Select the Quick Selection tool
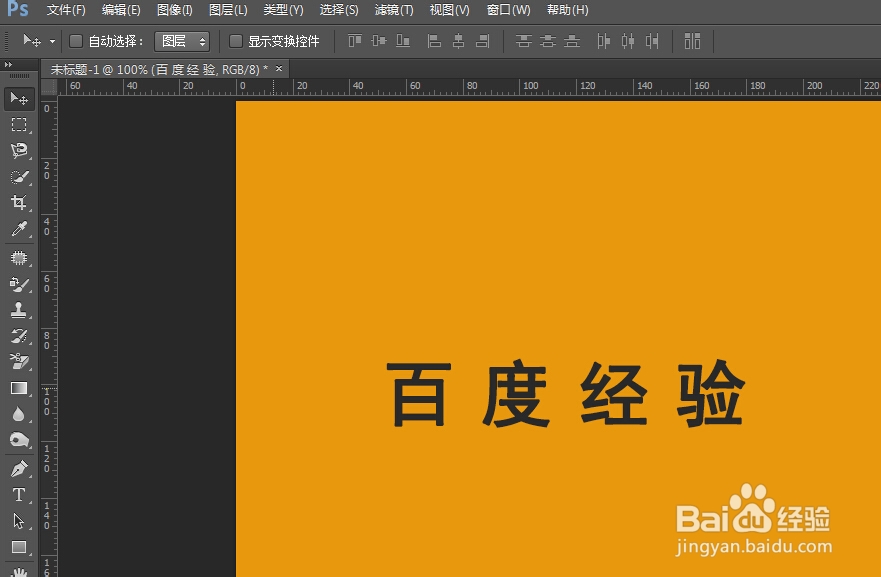Viewport: 881px width, 577px height. click(19, 176)
